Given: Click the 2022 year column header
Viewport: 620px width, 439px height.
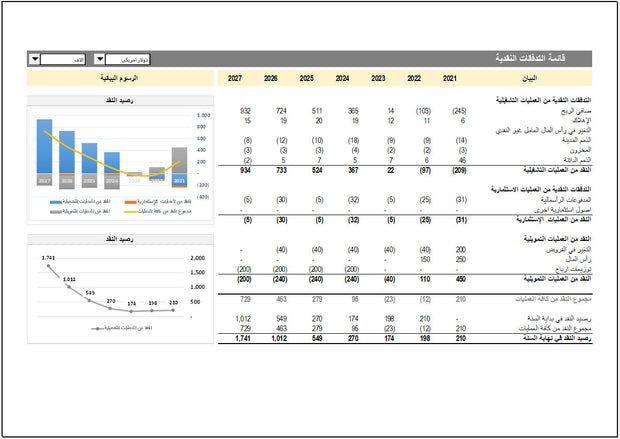Looking at the screenshot, I should (x=414, y=78).
